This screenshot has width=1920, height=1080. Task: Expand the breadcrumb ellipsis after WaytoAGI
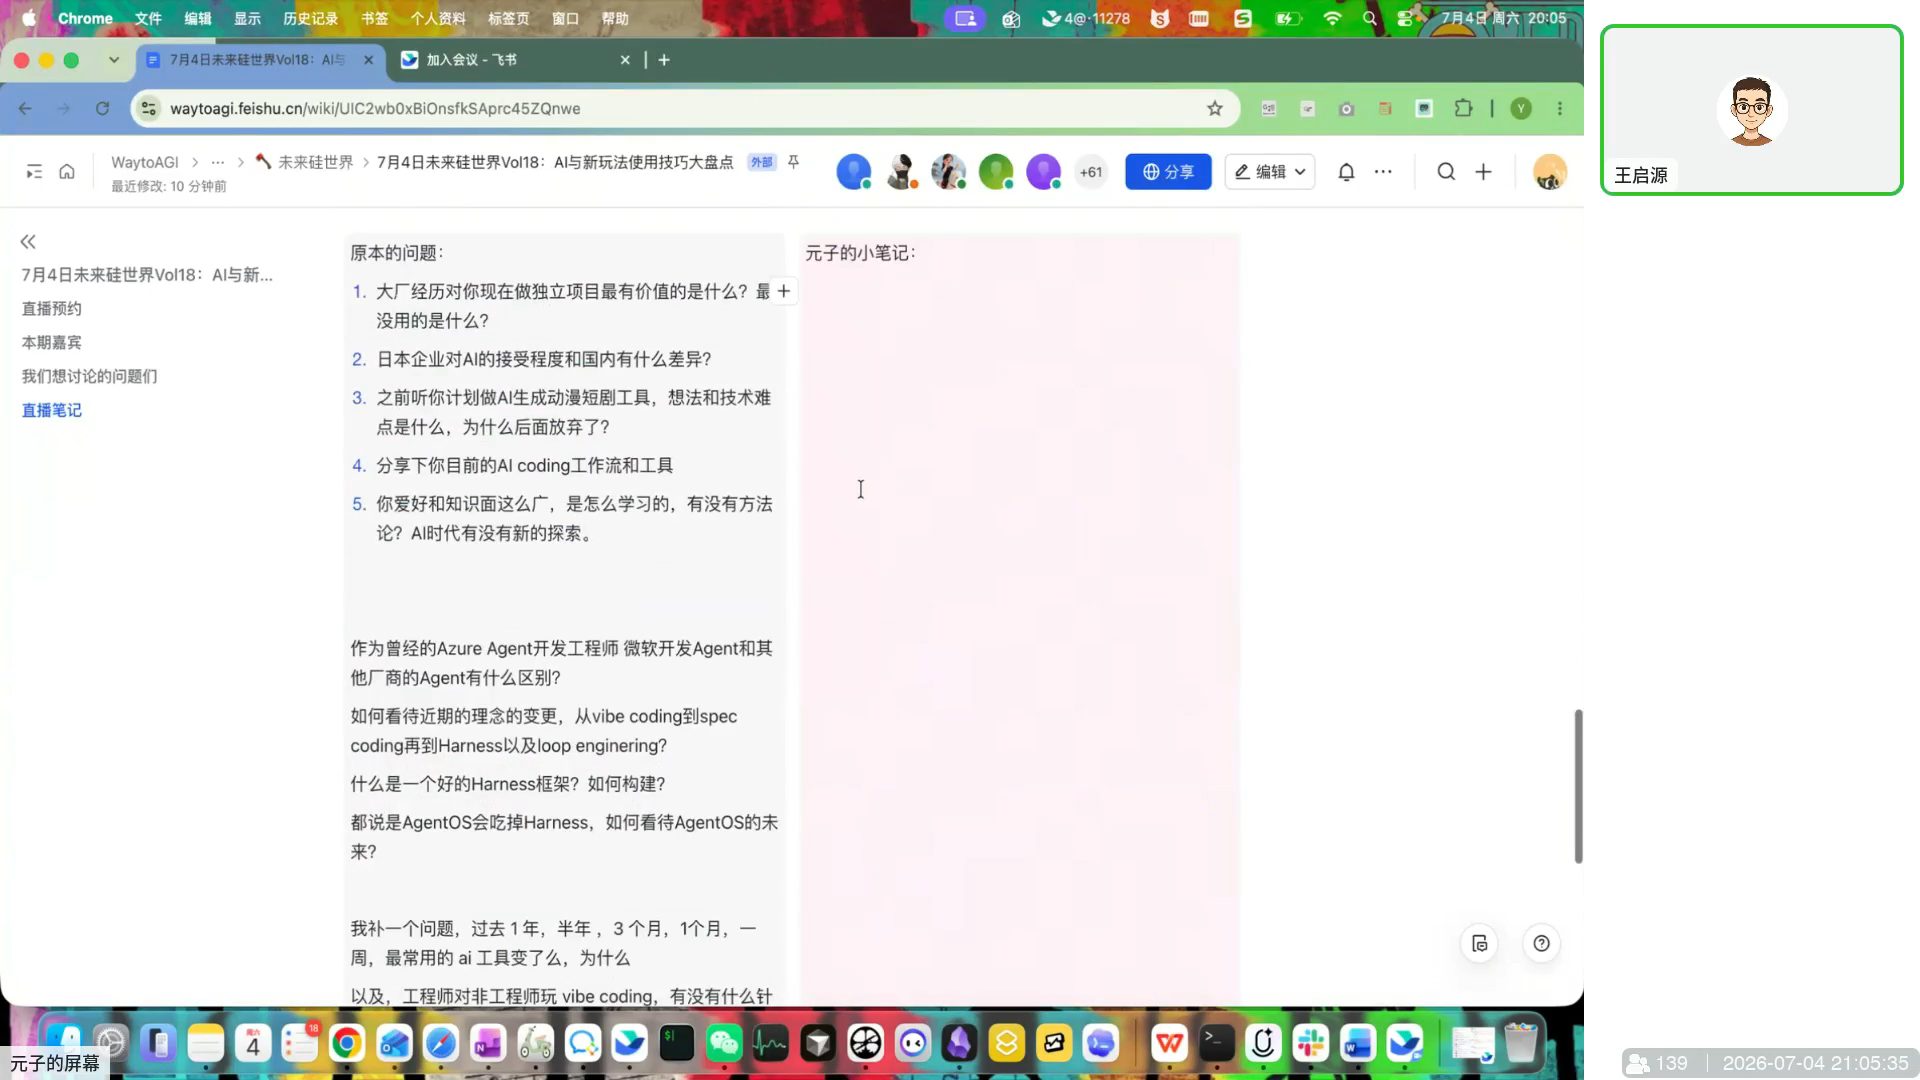pyautogui.click(x=218, y=162)
